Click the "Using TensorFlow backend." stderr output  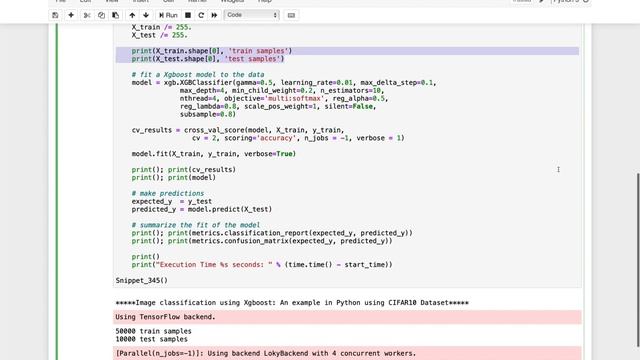165,317
